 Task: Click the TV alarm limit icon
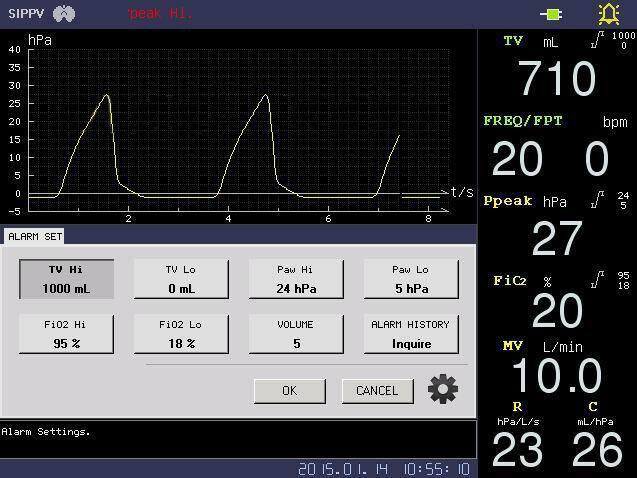[597, 41]
